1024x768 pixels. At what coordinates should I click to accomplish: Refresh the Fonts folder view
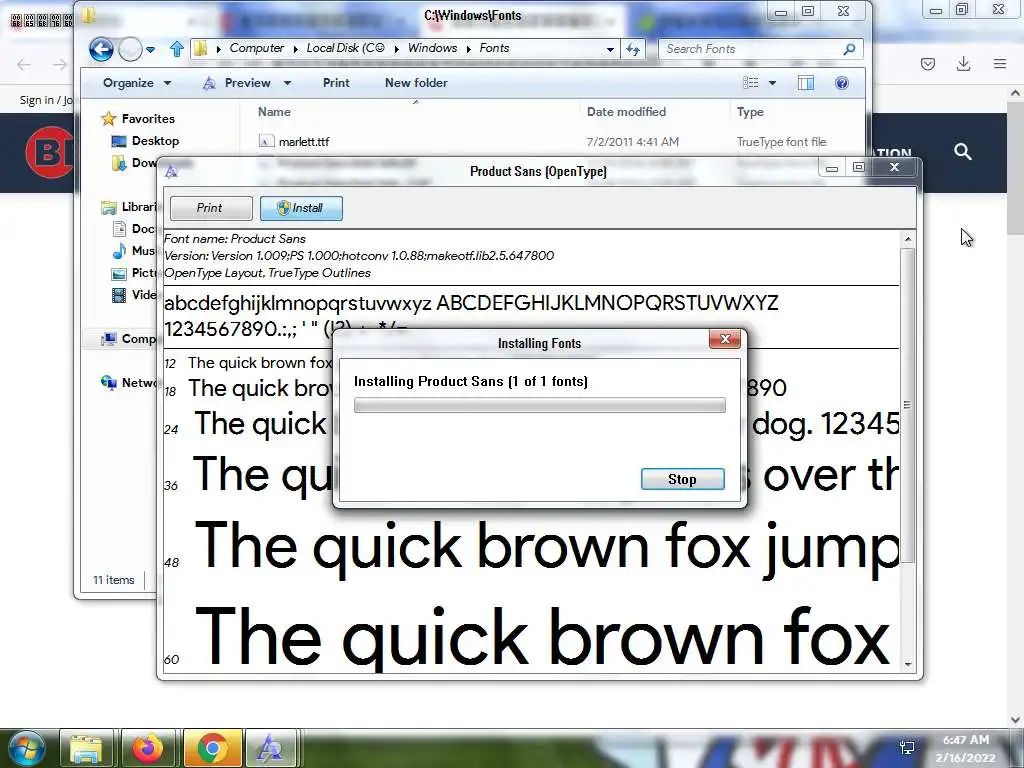[633, 49]
